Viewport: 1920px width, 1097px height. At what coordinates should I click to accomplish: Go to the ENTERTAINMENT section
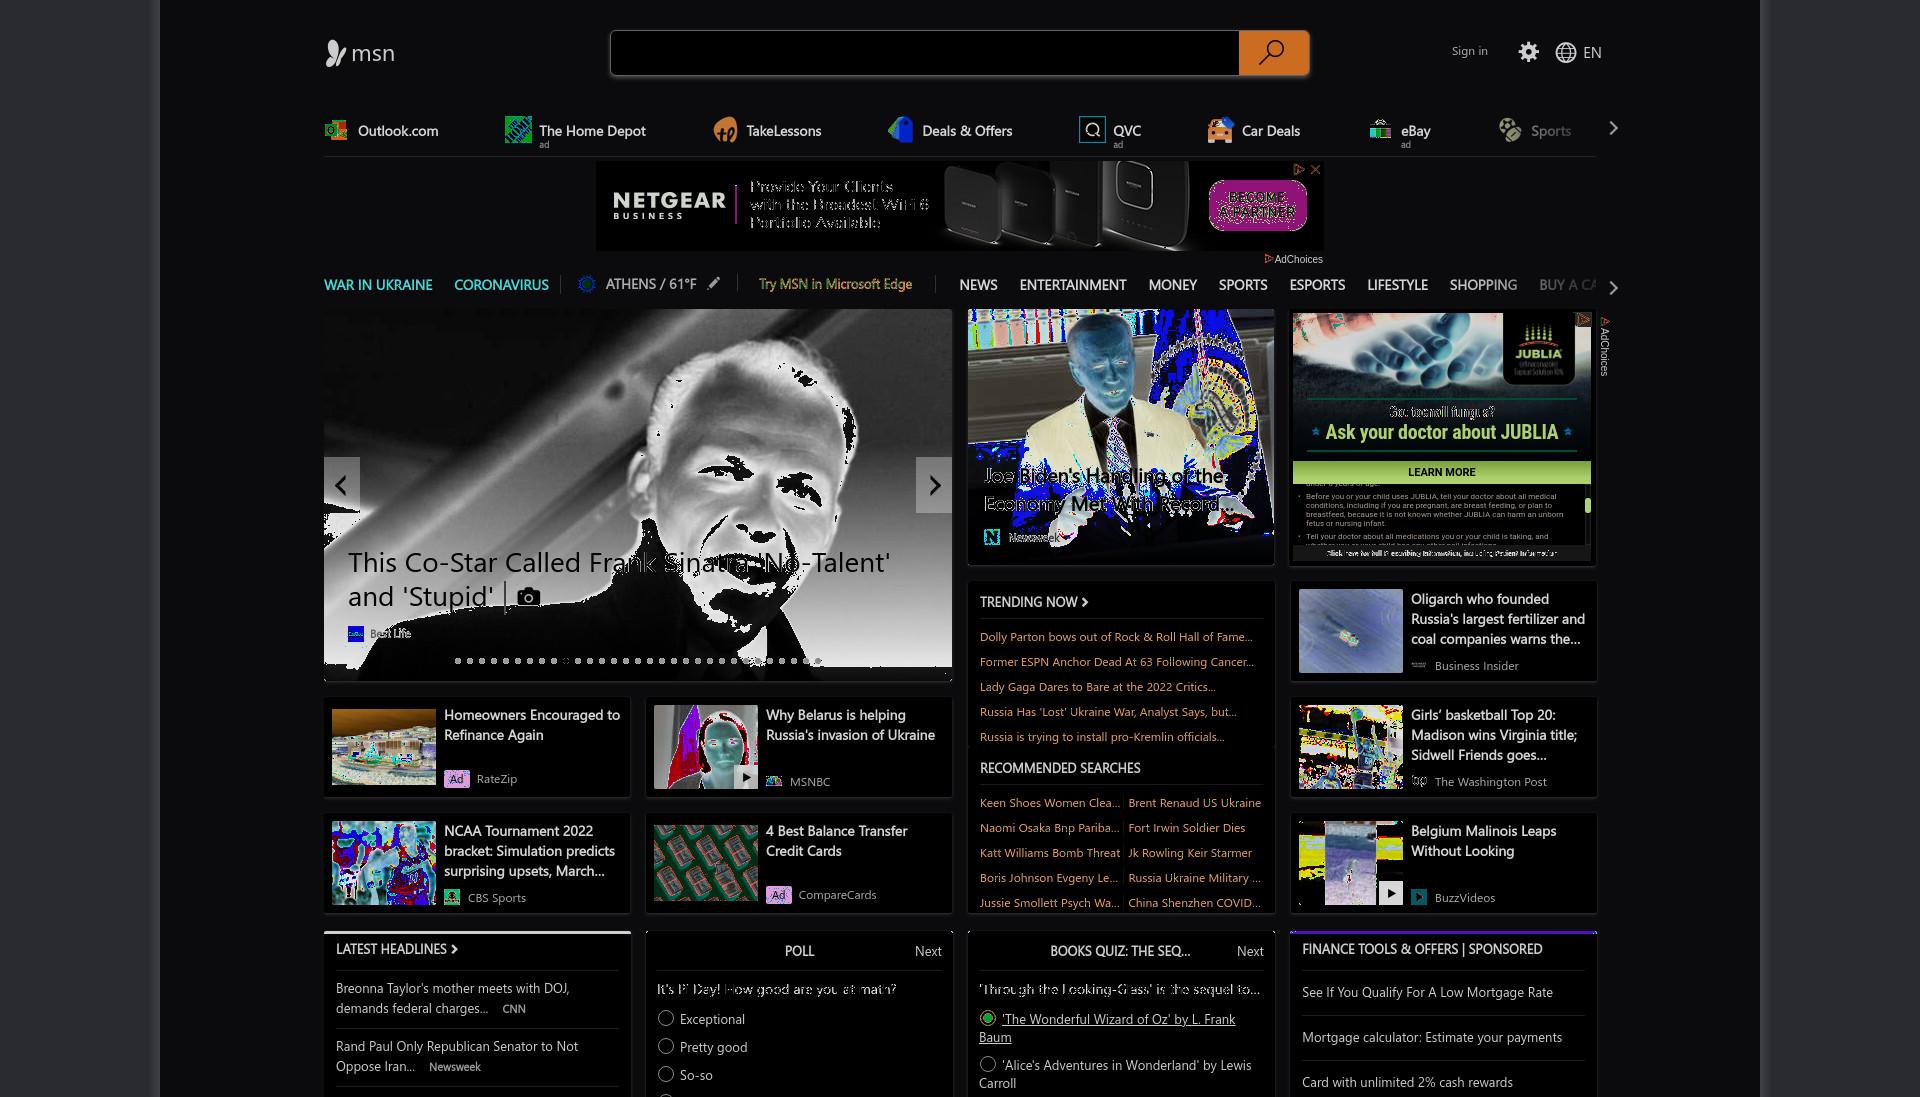point(1073,285)
